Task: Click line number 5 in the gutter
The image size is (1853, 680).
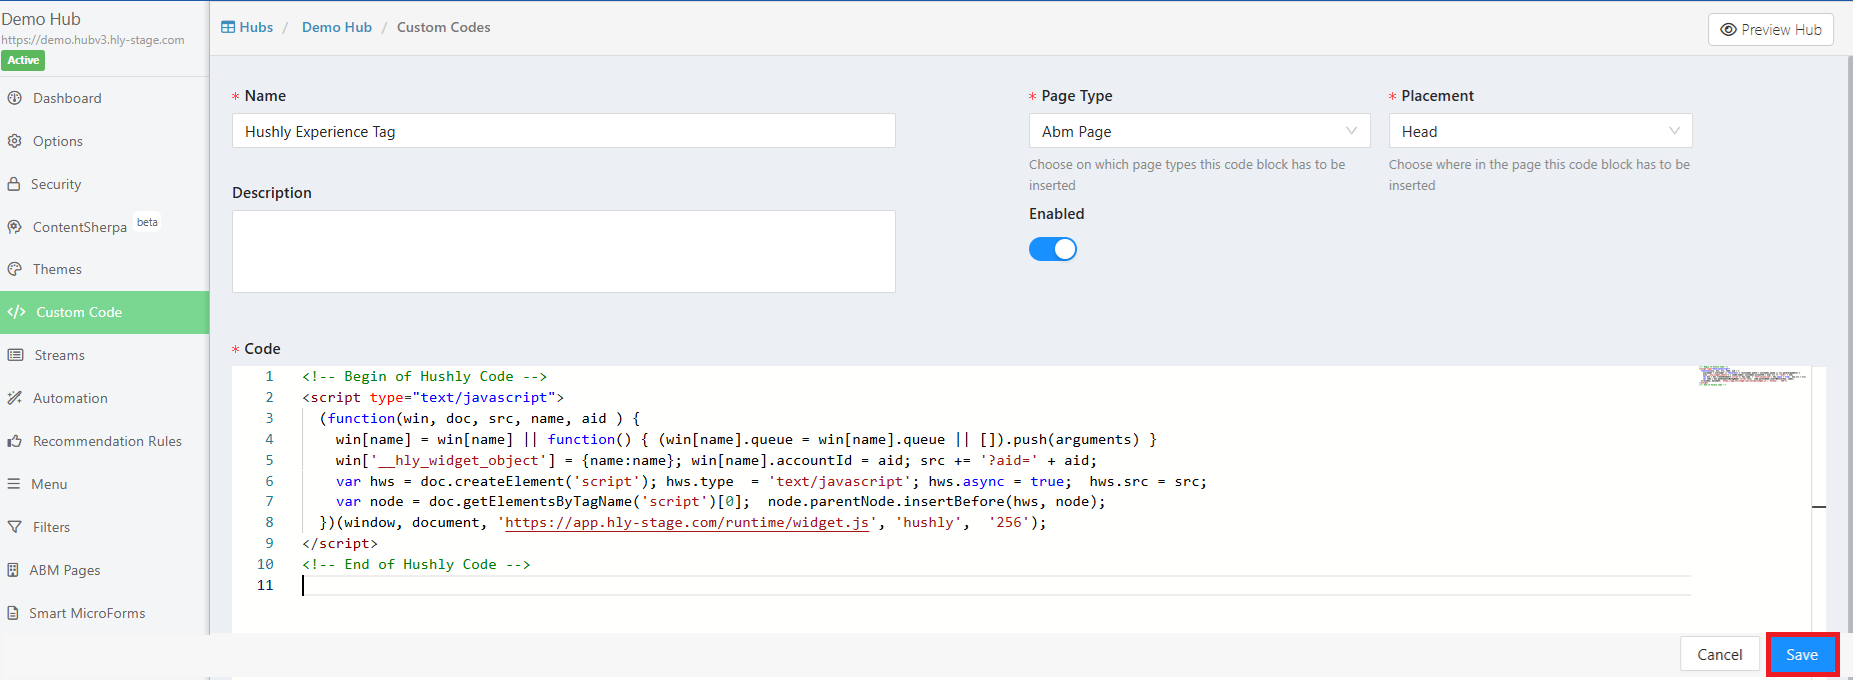Action: point(269,461)
